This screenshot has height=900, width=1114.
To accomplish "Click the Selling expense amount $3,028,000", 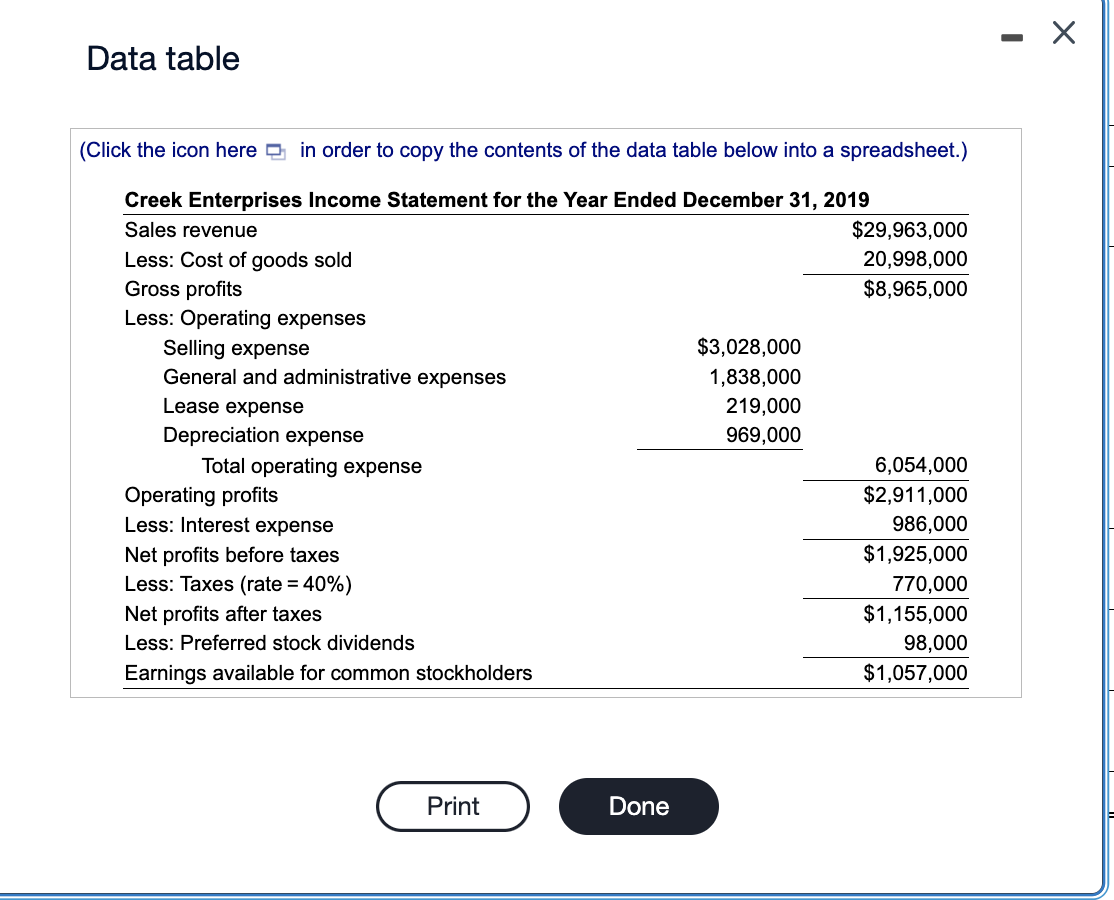I will (x=749, y=347).
